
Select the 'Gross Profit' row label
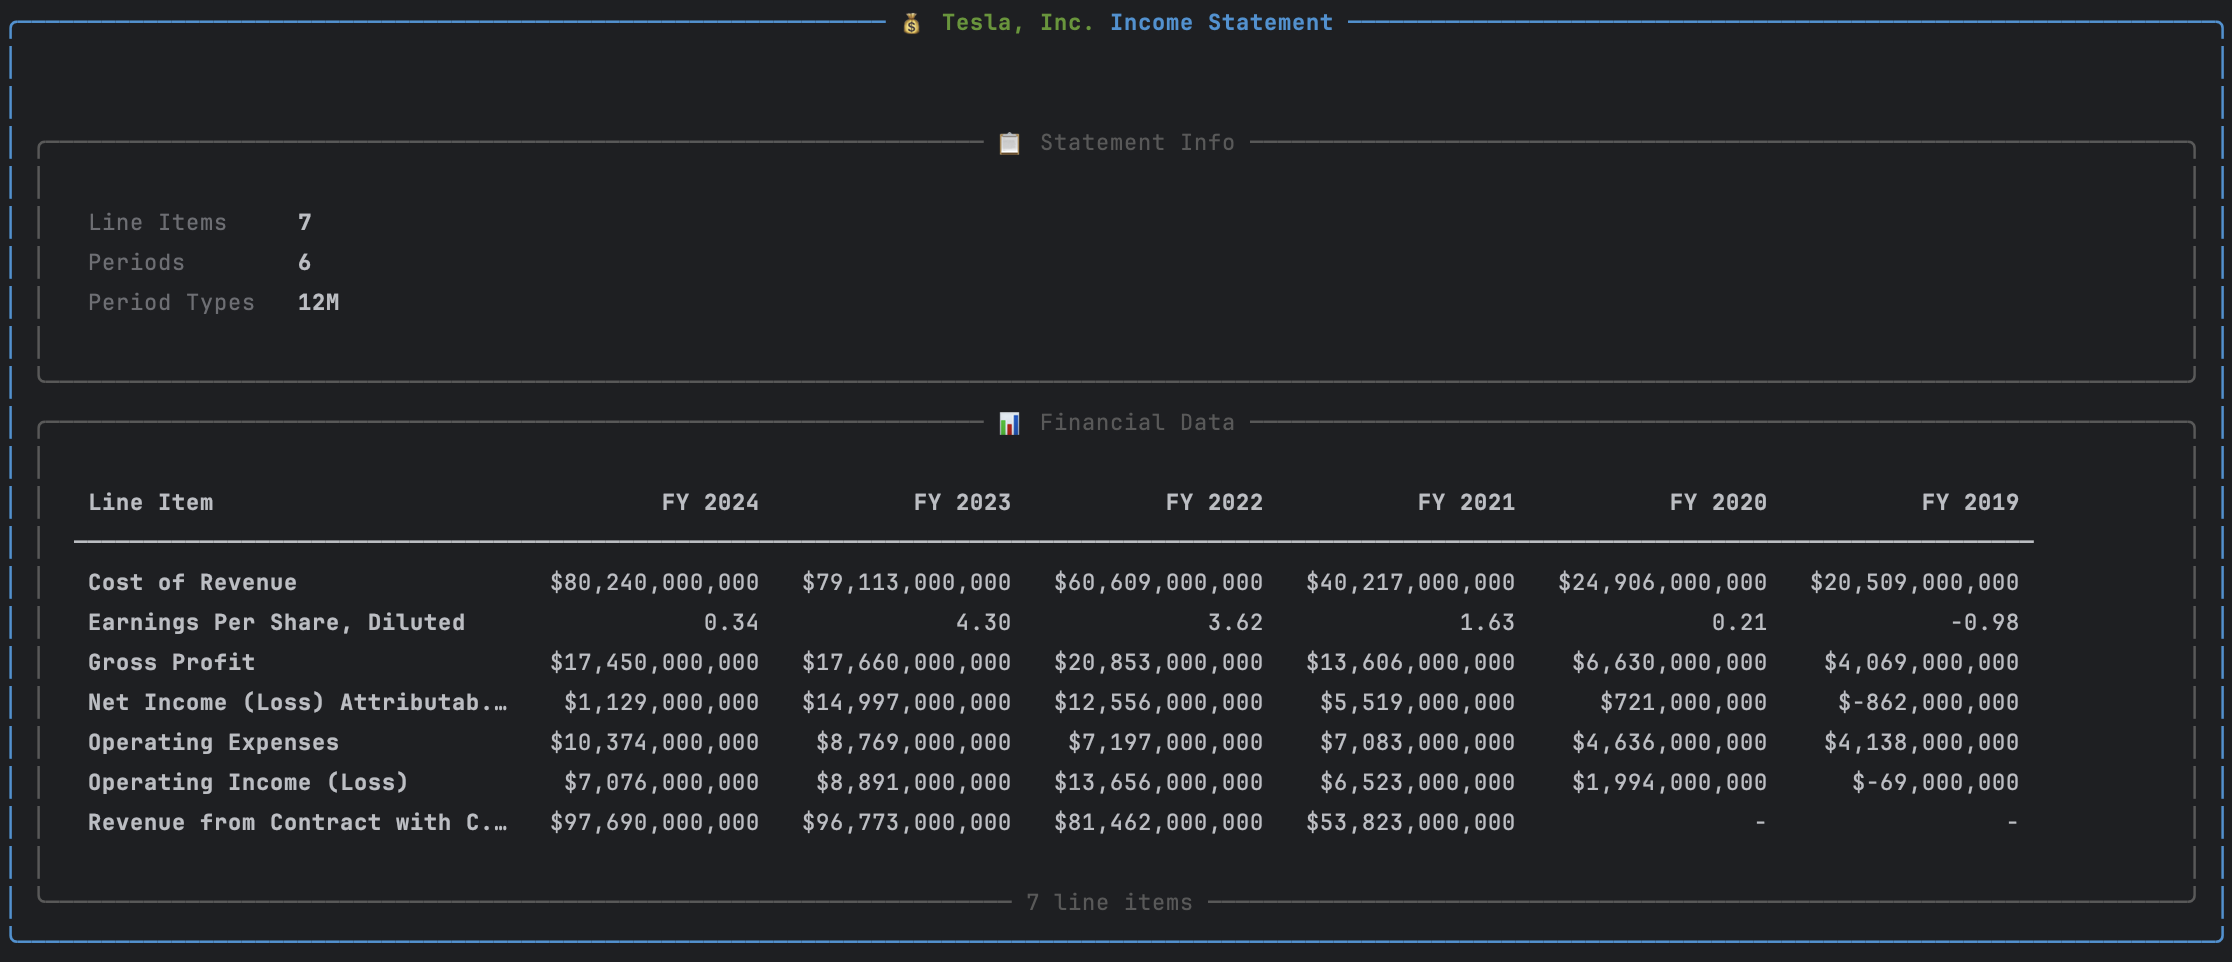point(171,662)
